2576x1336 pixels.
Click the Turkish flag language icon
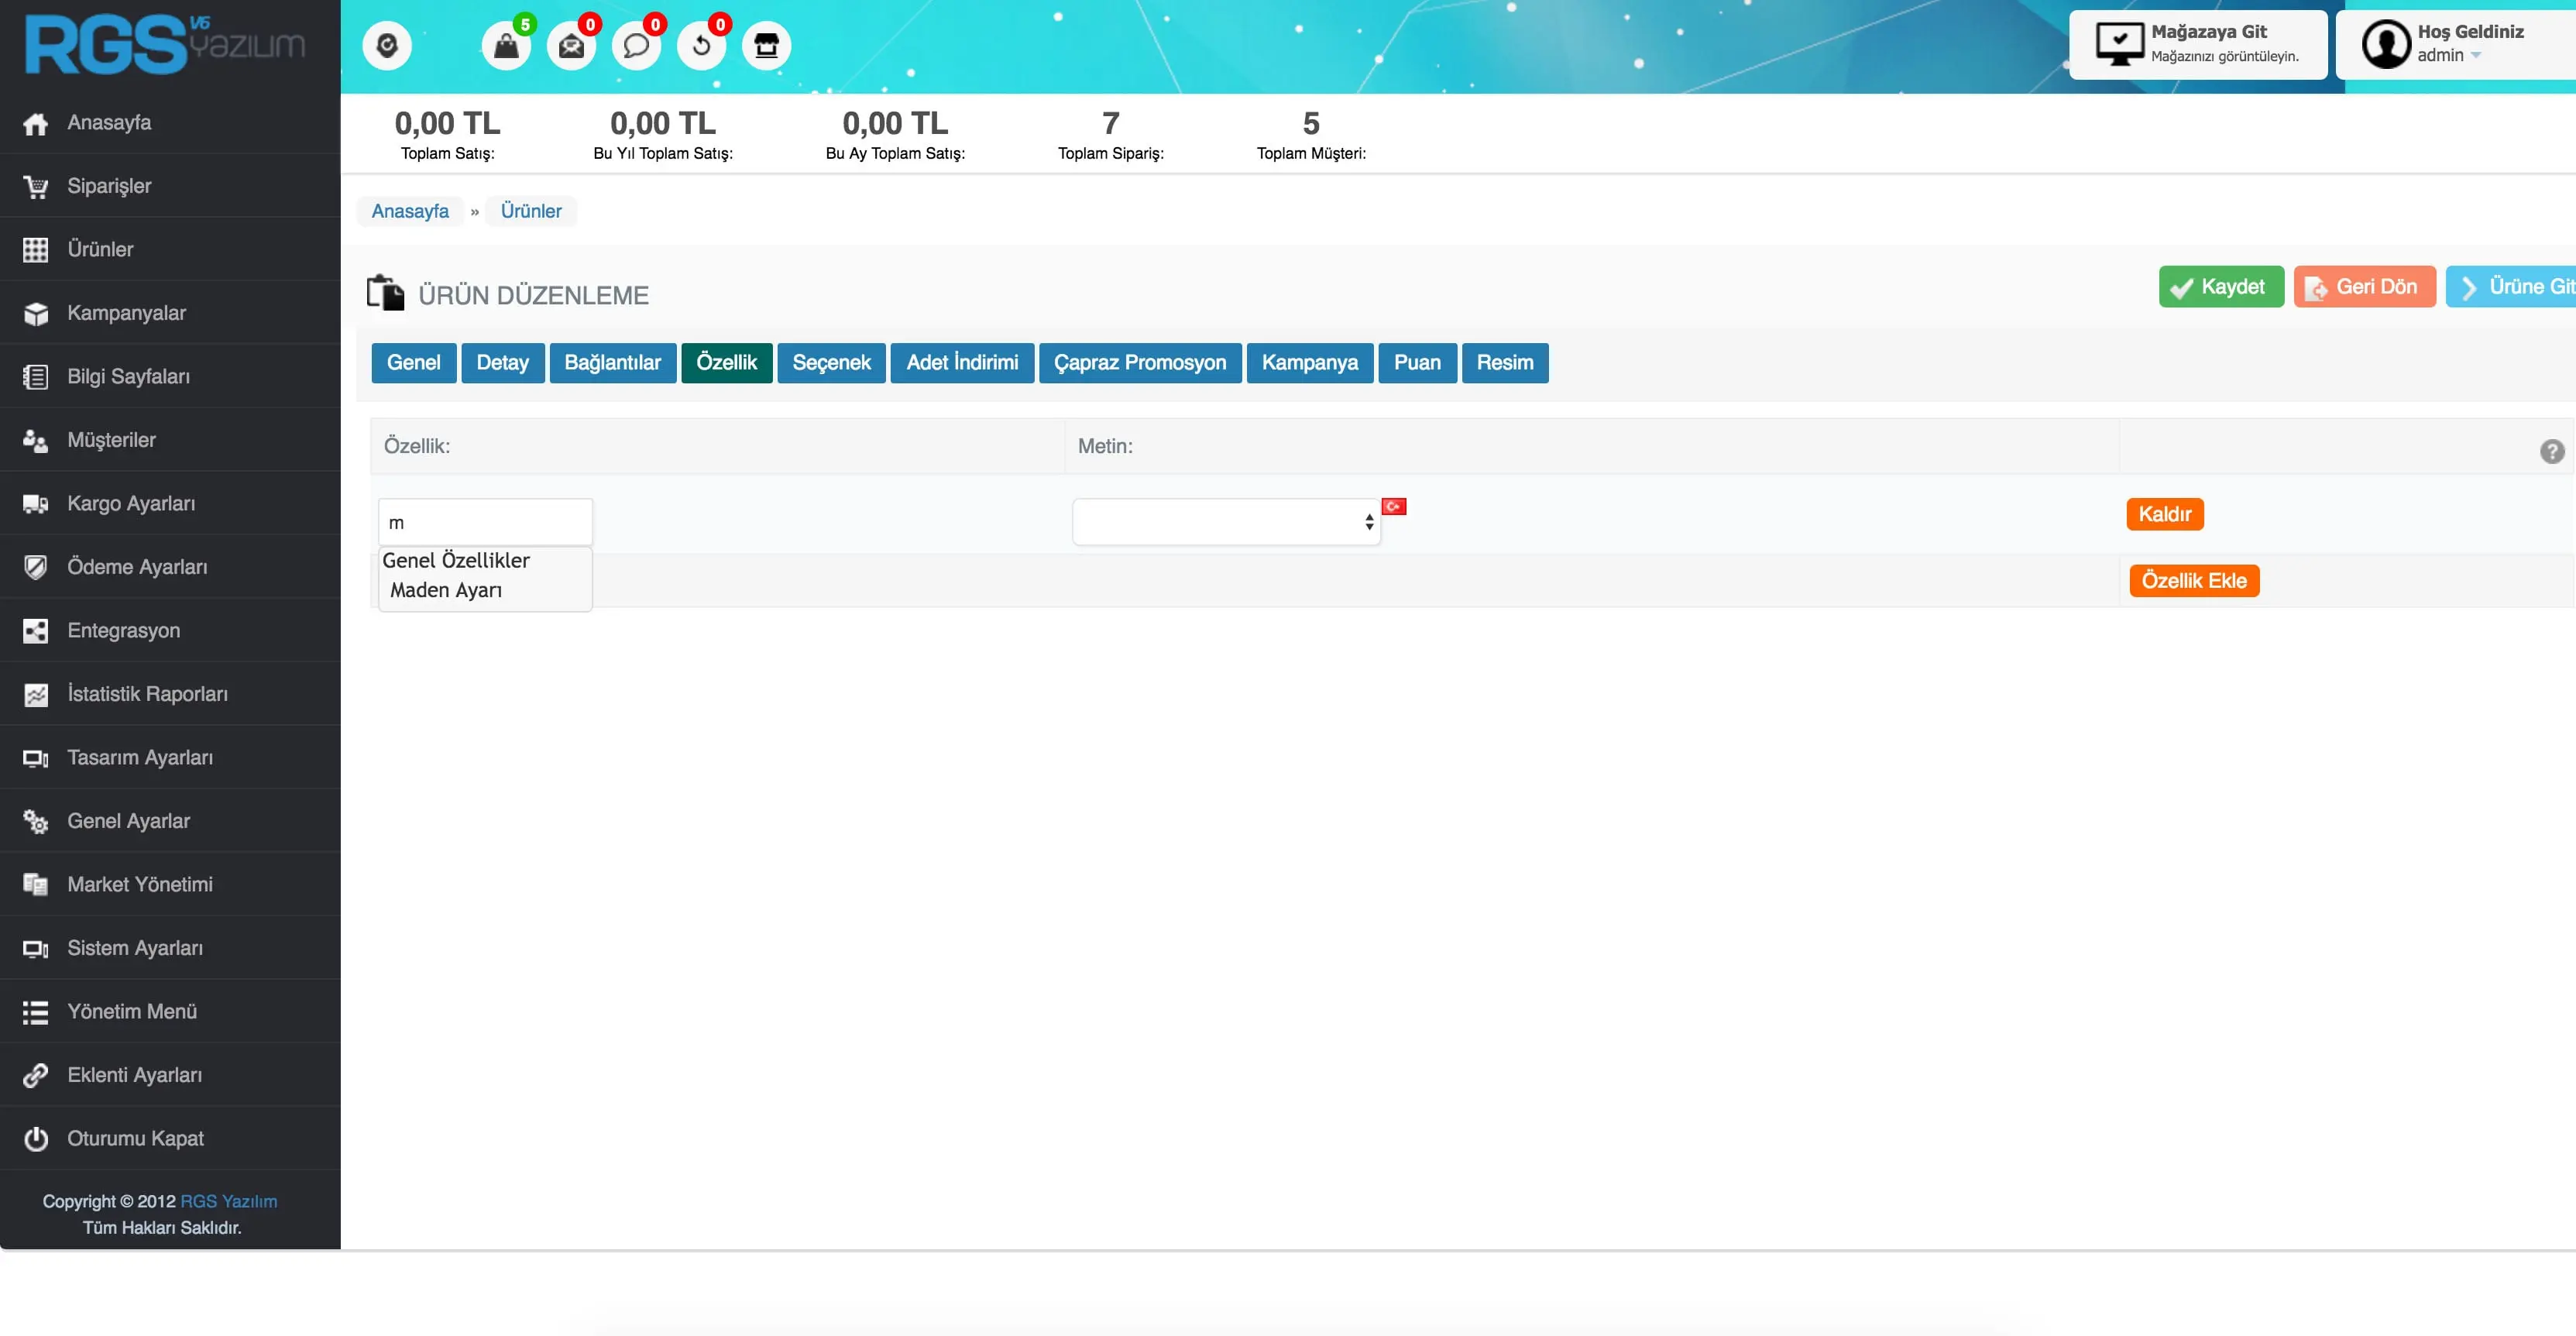[x=1393, y=507]
